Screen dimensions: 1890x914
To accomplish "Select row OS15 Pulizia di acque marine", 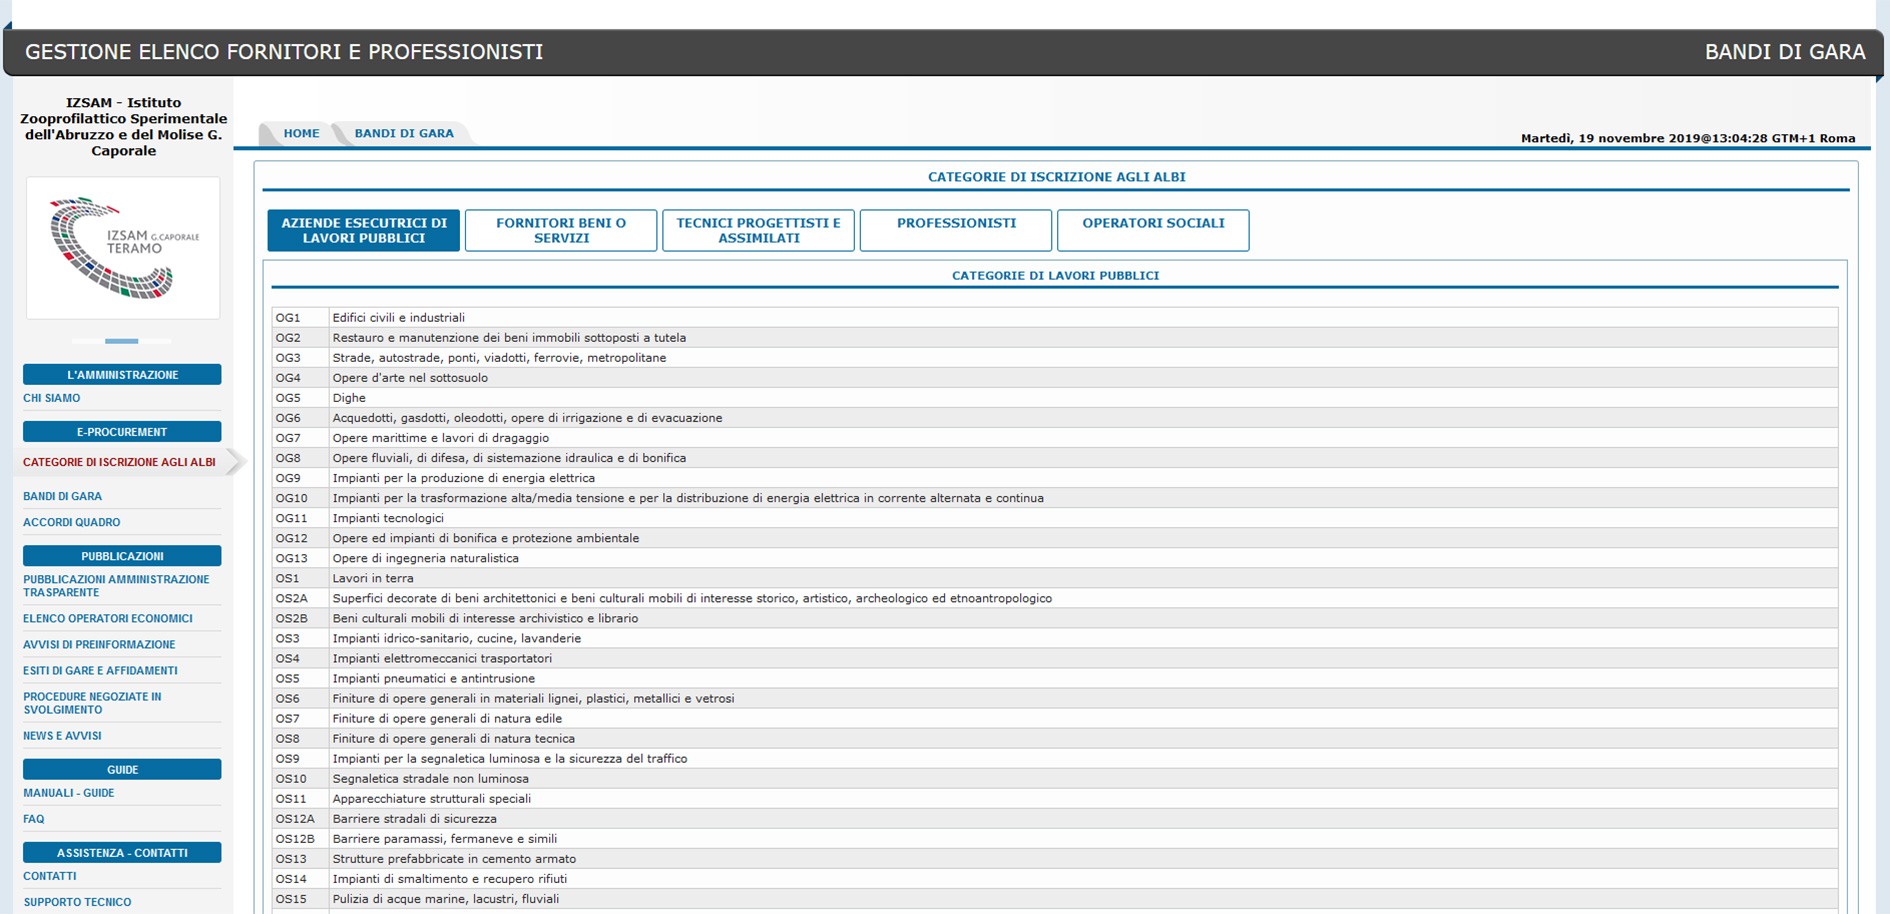I will click(x=1055, y=897).
